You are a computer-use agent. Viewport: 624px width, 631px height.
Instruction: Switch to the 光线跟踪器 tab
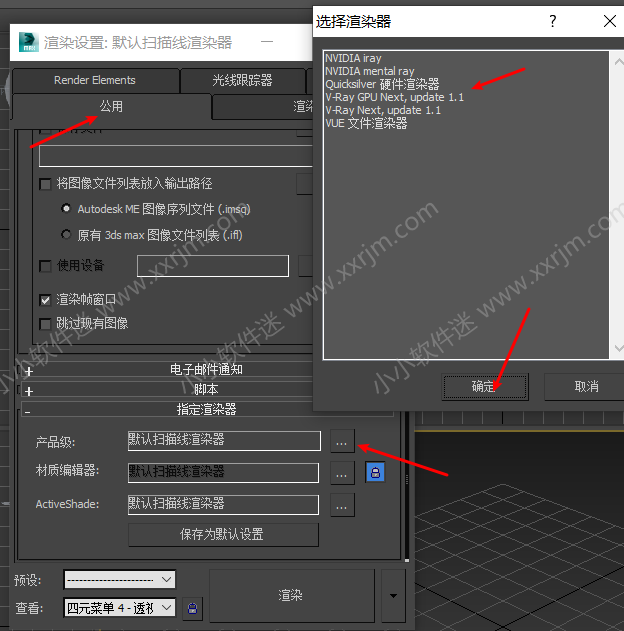tap(240, 80)
